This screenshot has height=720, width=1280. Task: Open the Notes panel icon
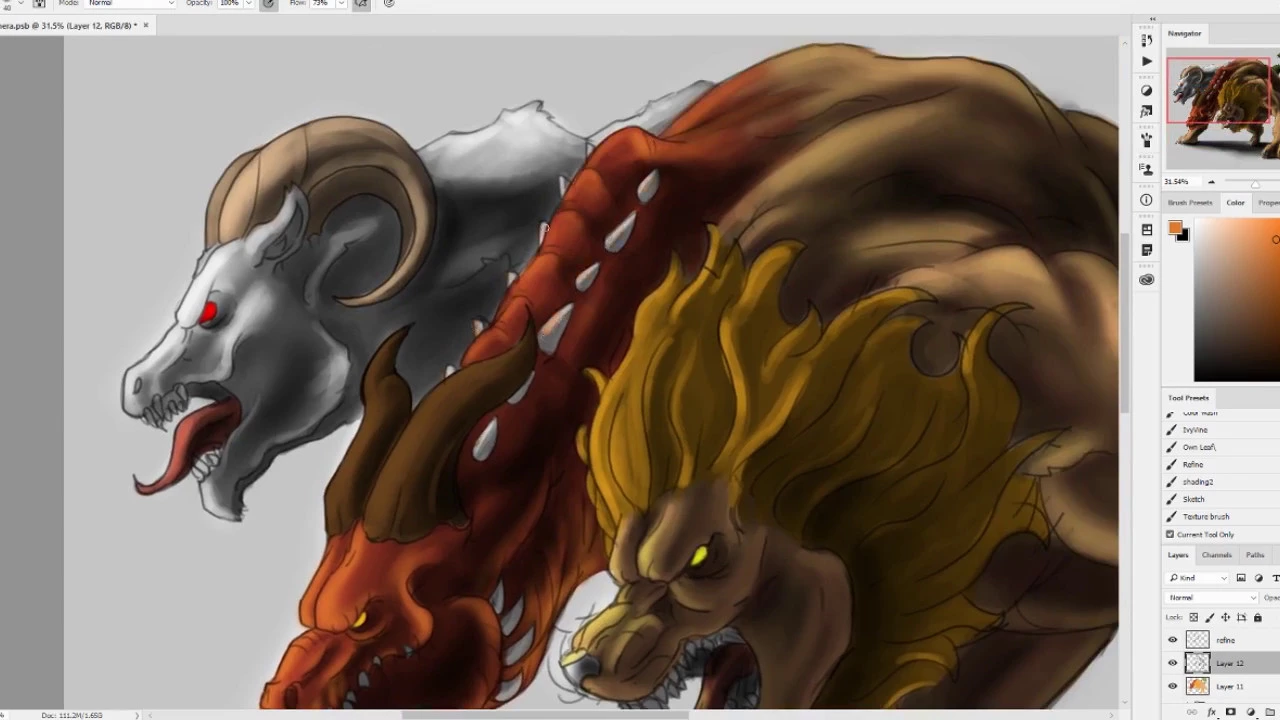coord(1146,250)
